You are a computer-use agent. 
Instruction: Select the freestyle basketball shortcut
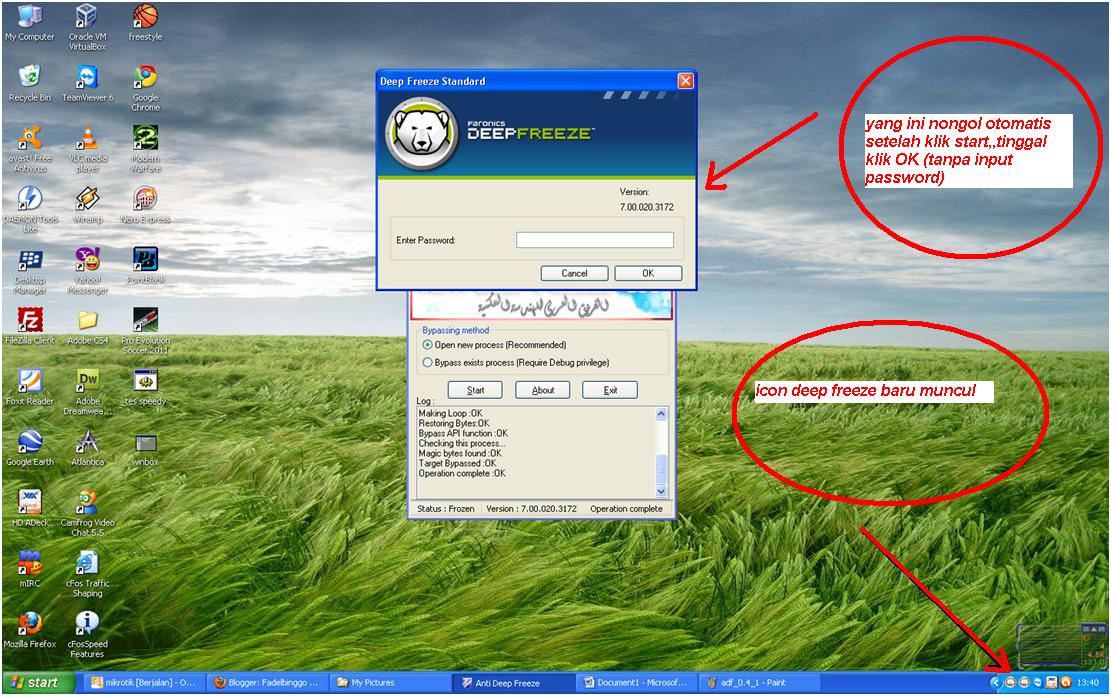pos(145,23)
